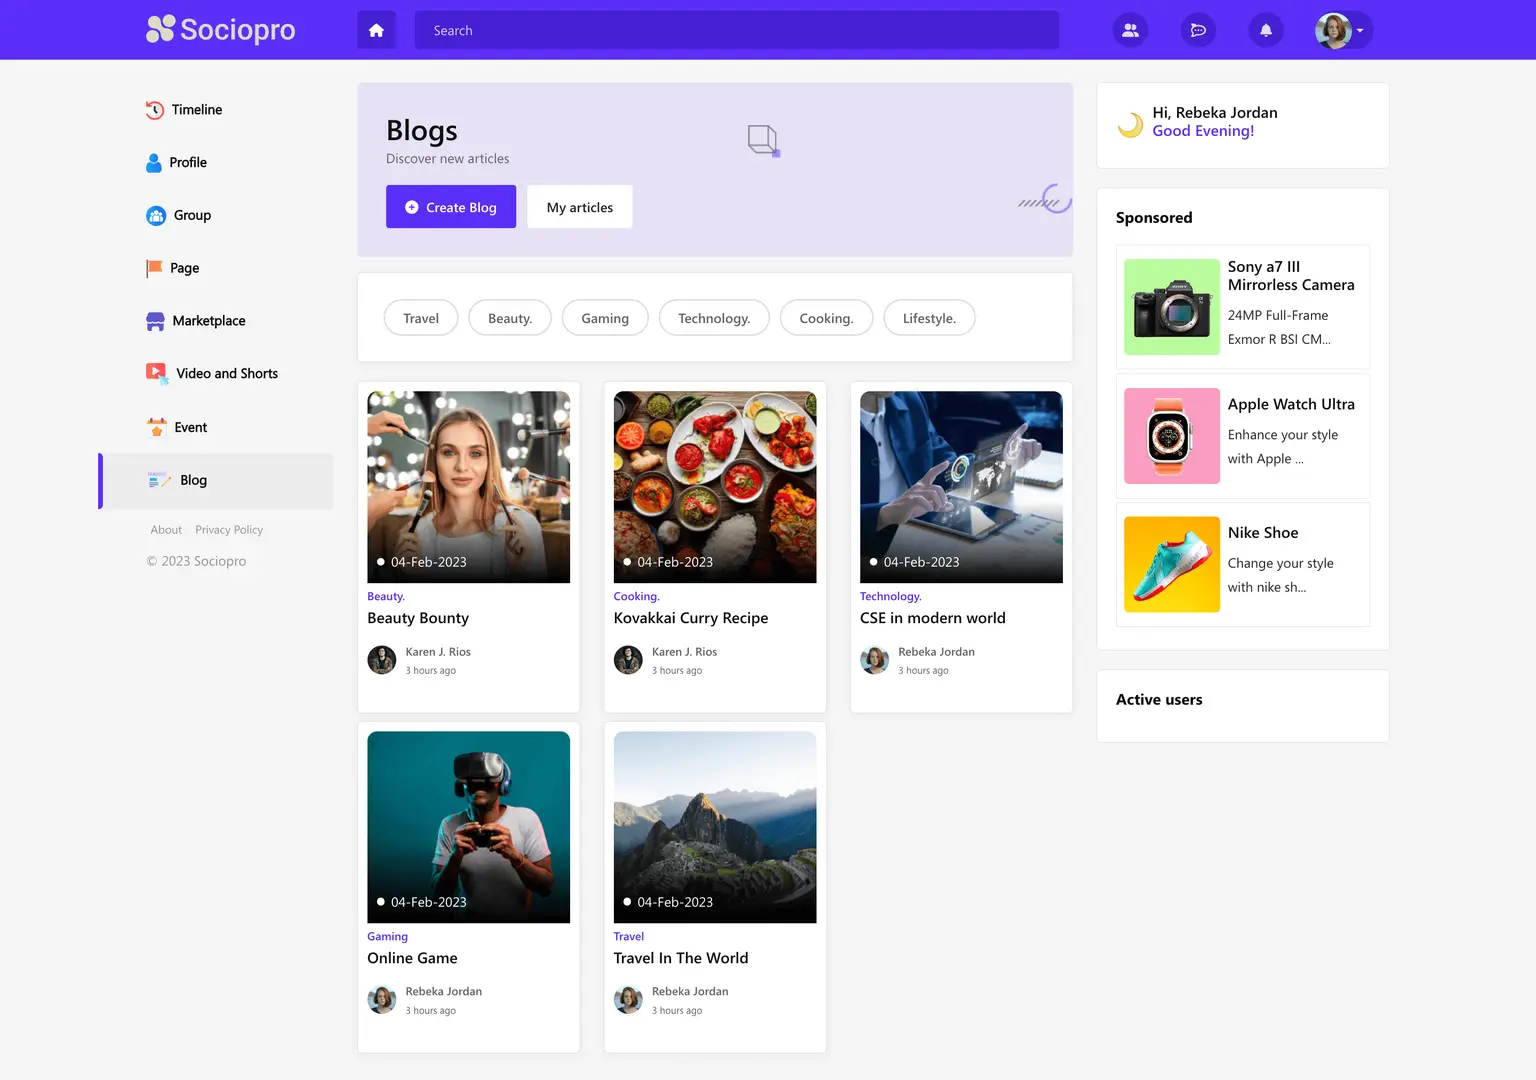This screenshot has height=1080, width=1536.
Task: Select the Travel category filter
Action: coord(420,318)
